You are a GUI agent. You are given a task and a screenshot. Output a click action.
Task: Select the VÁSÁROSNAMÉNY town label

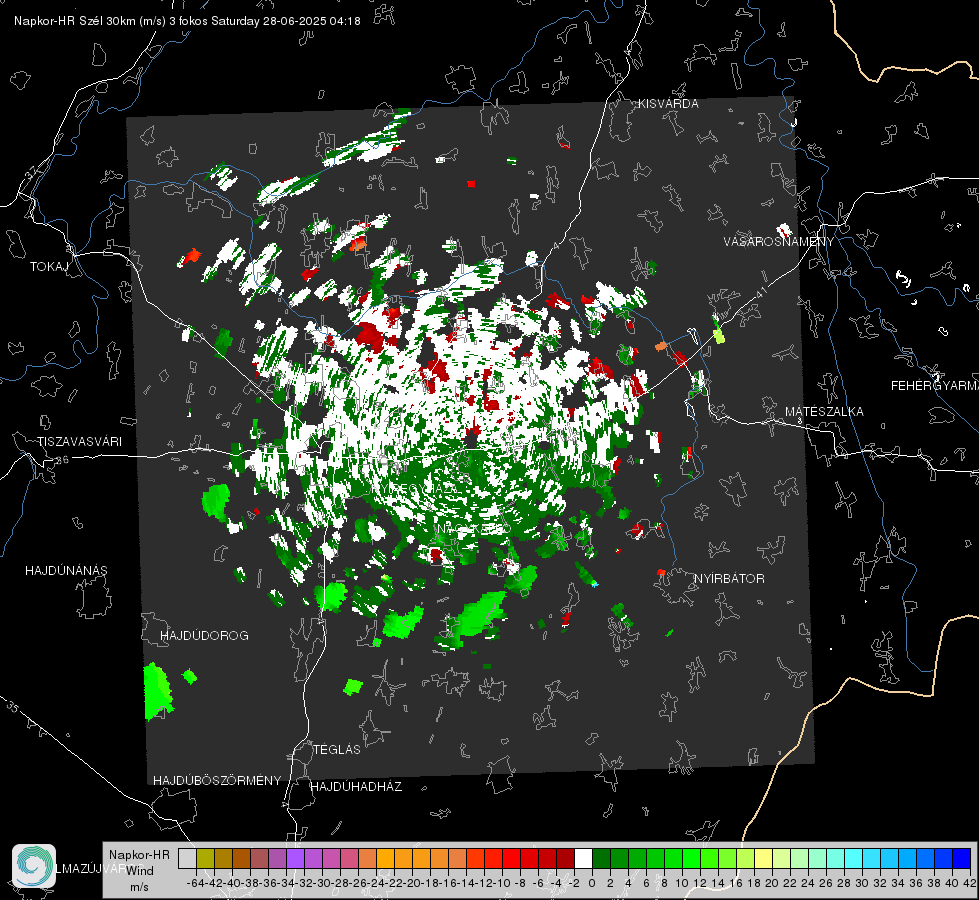pos(779,242)
